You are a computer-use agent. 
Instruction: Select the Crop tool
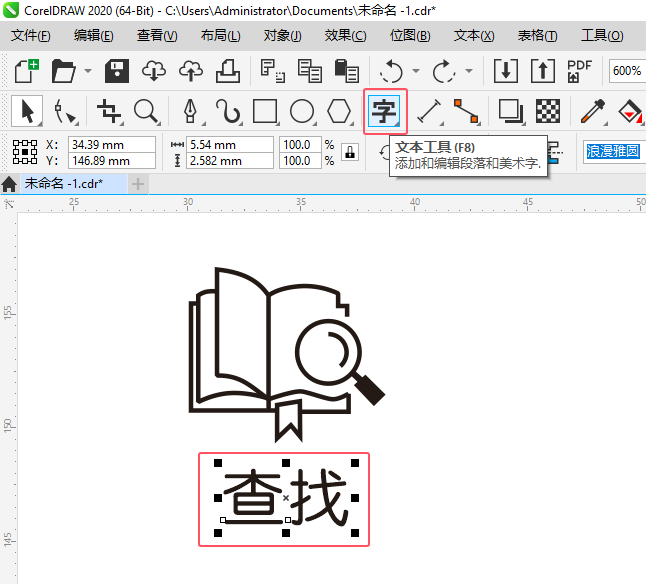point(109,111)
